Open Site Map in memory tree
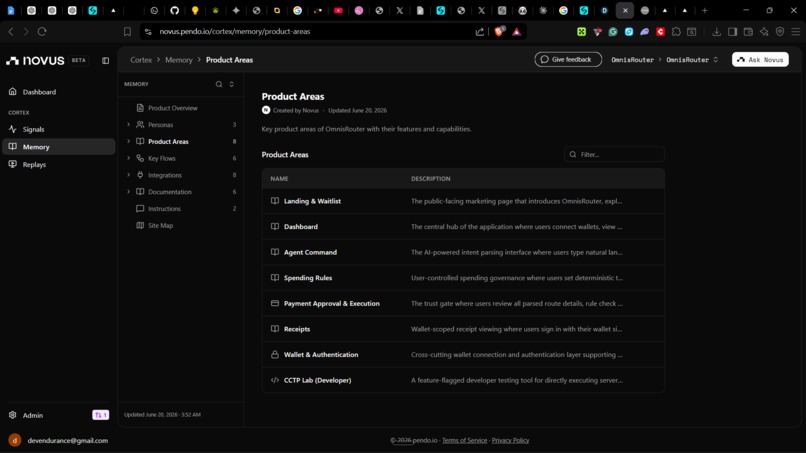The width and height of the screenshot is (806, 453). click(x=160, y=225)
